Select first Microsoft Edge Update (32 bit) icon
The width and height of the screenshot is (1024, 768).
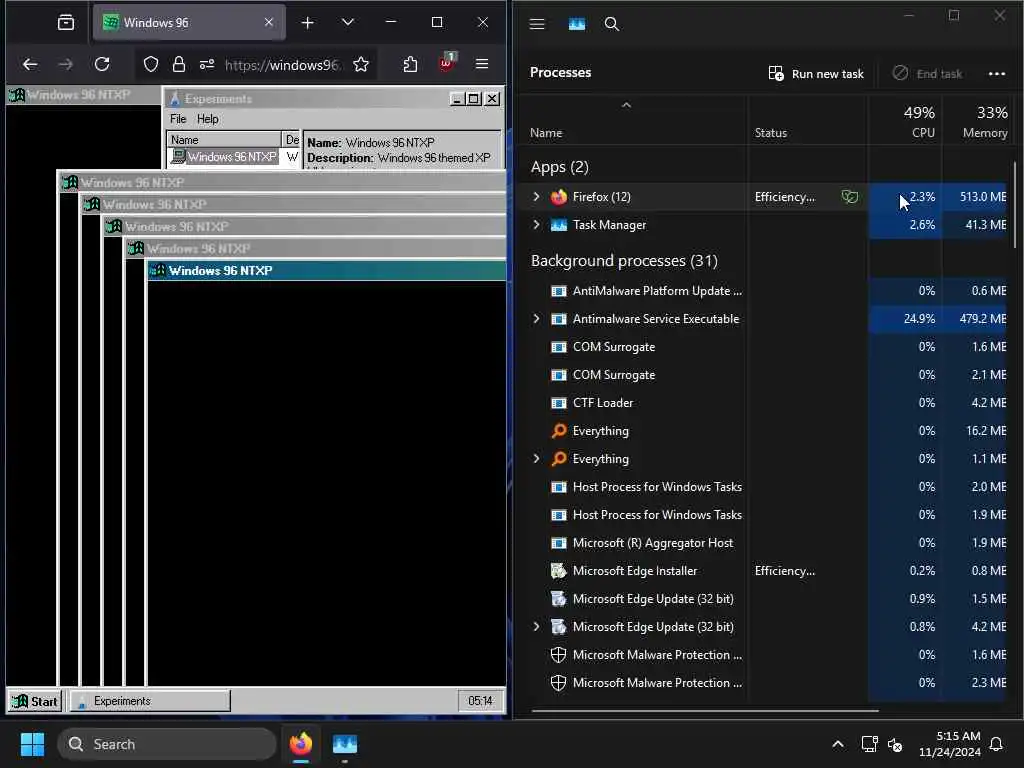[558, 599]
